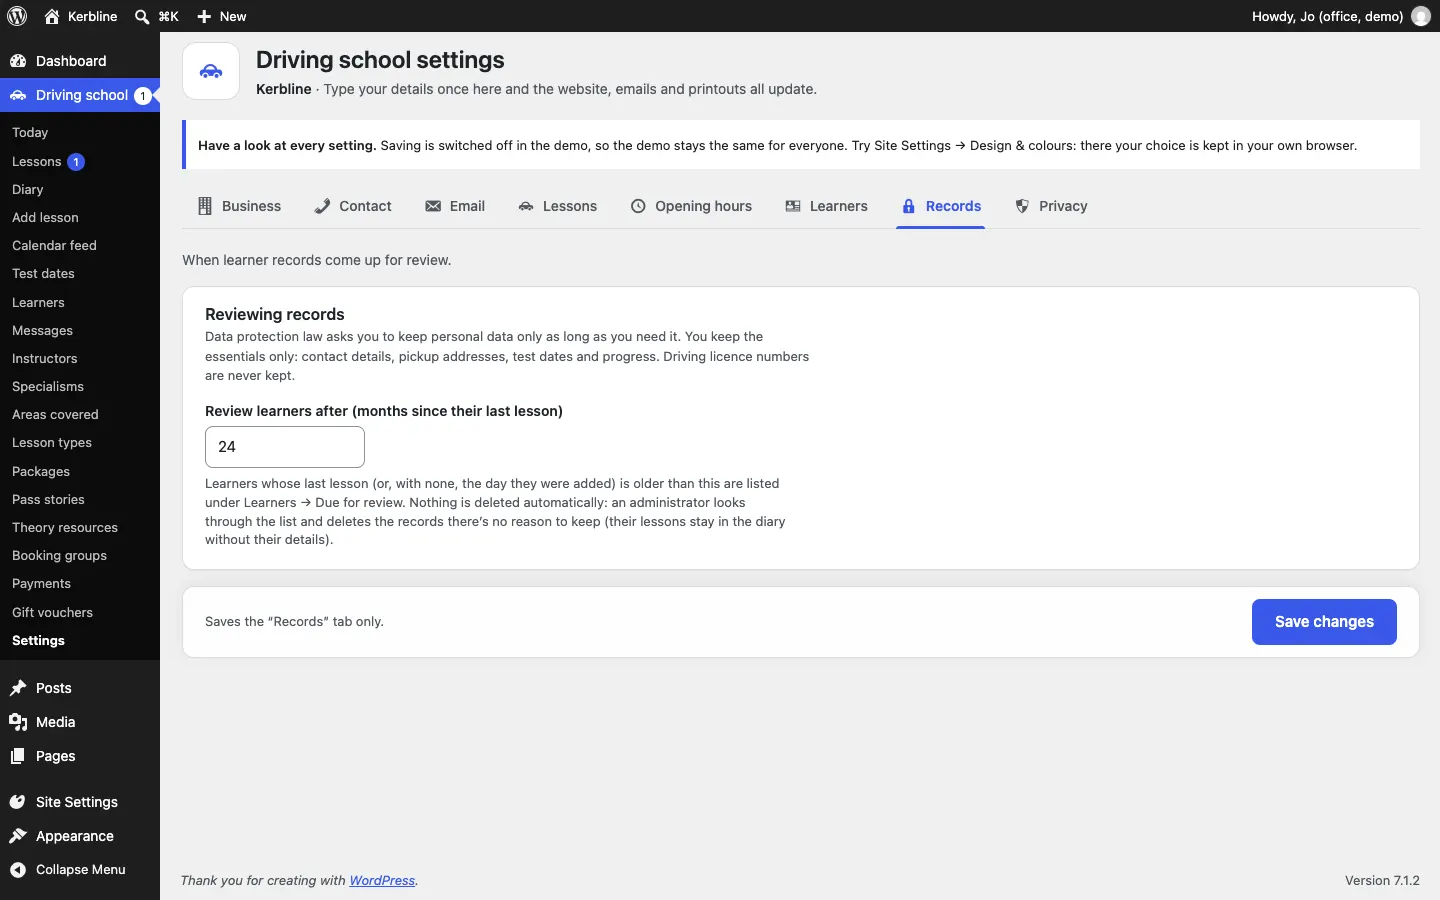Click the Pages icon
The height and width of the screenshot is (900, 1440).
tap(18, 756)
